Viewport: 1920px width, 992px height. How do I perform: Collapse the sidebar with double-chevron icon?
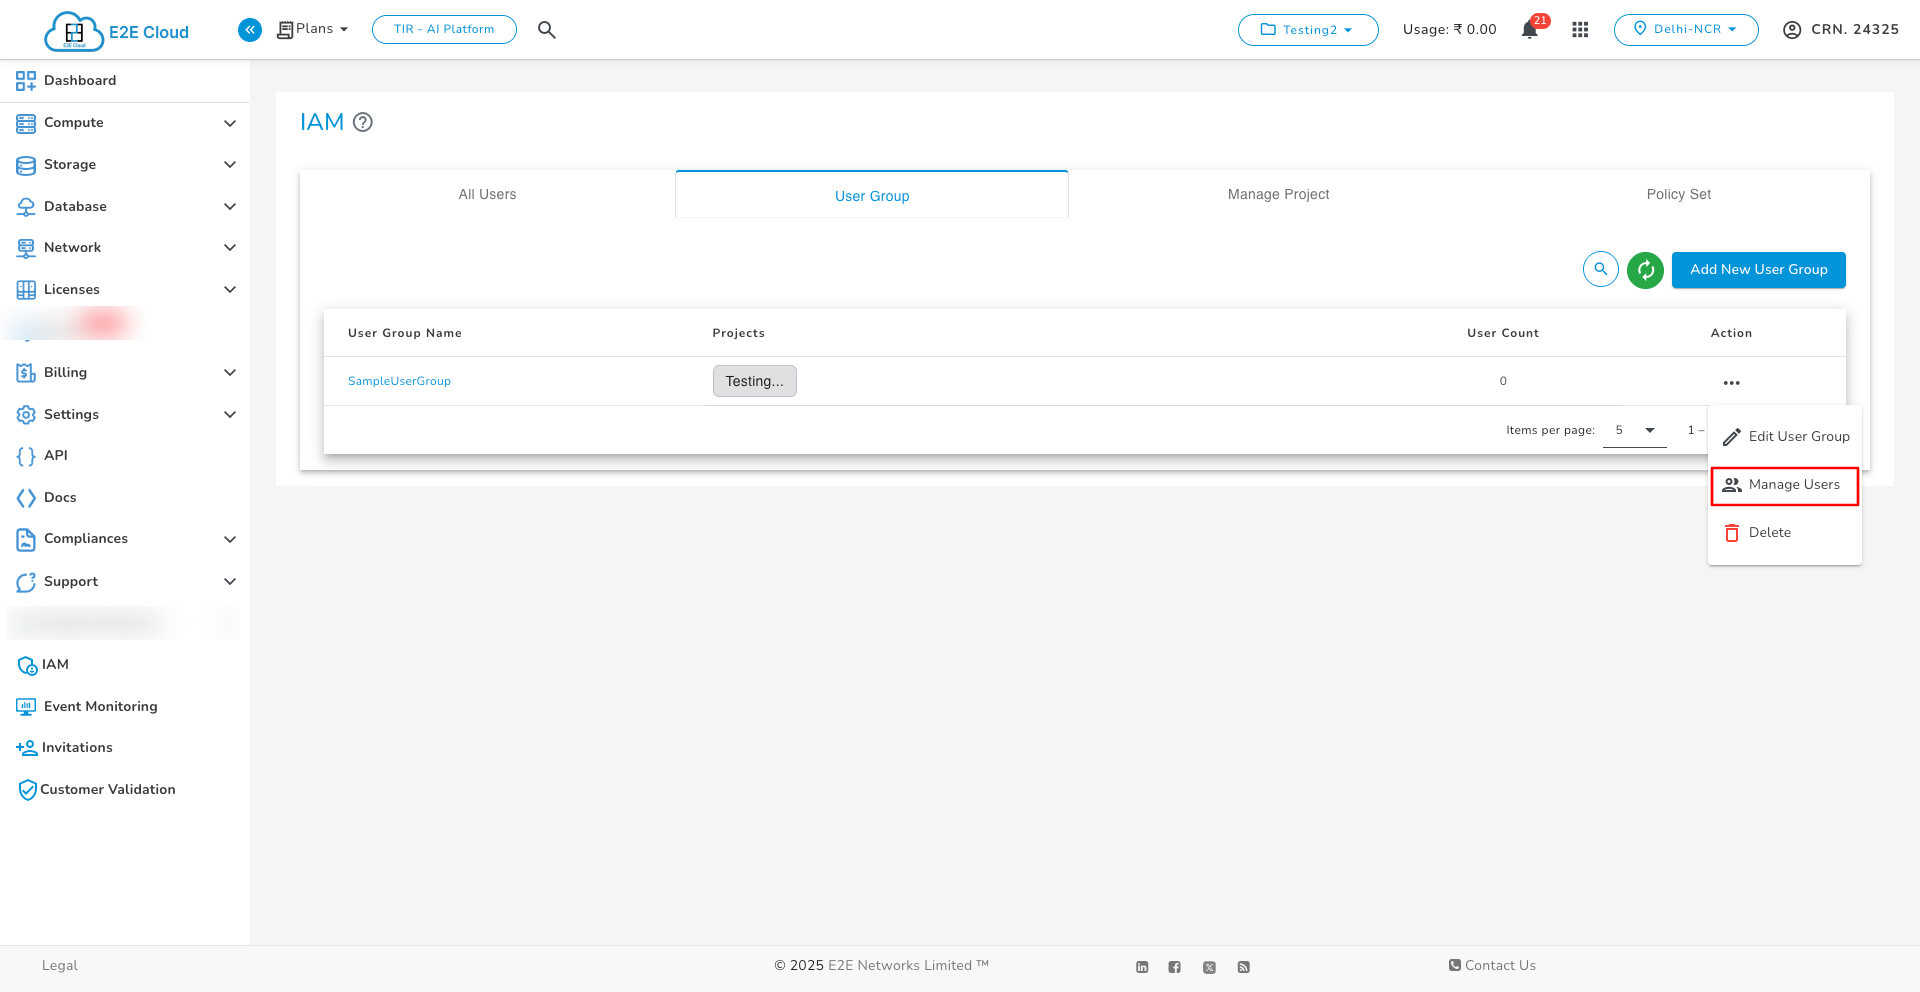(250, 30)
